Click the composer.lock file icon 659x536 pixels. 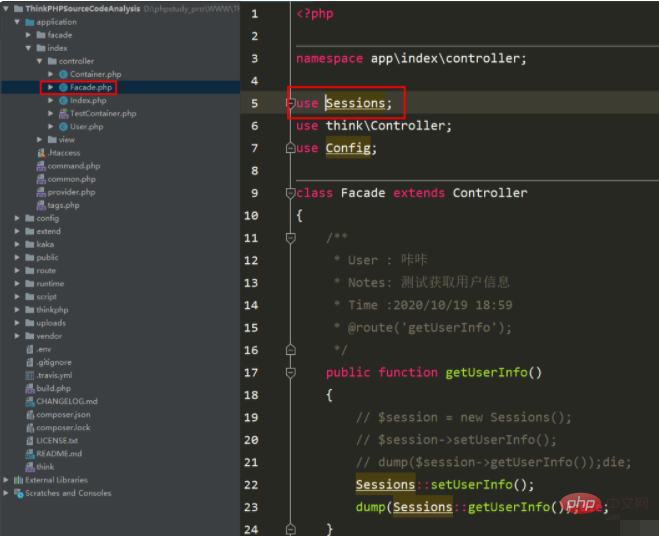30,428
